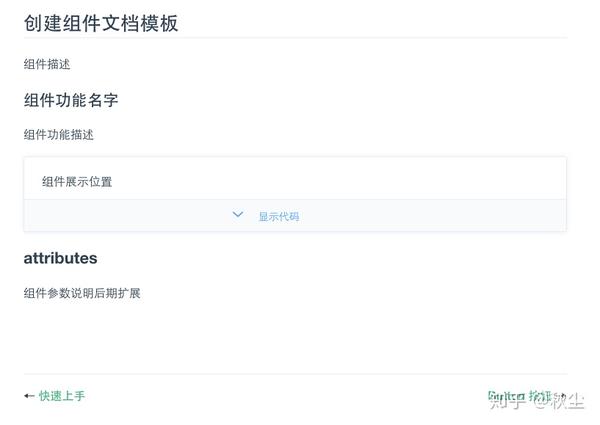This screenshot has width=600, height=425.
Task: Click the left arrow beside 快速上手
Action: [x=29, y=396]
